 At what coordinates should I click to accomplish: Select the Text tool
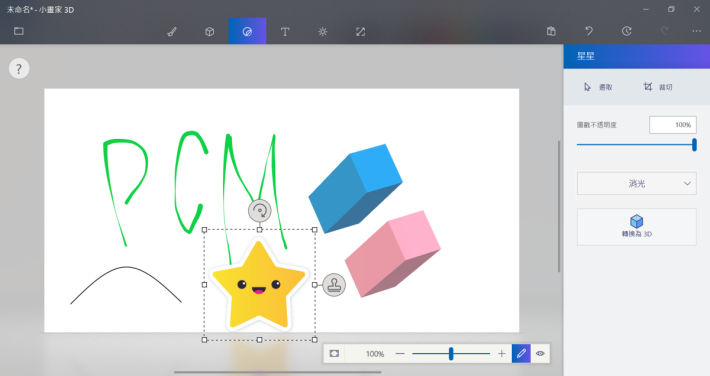tap(285, 31)
